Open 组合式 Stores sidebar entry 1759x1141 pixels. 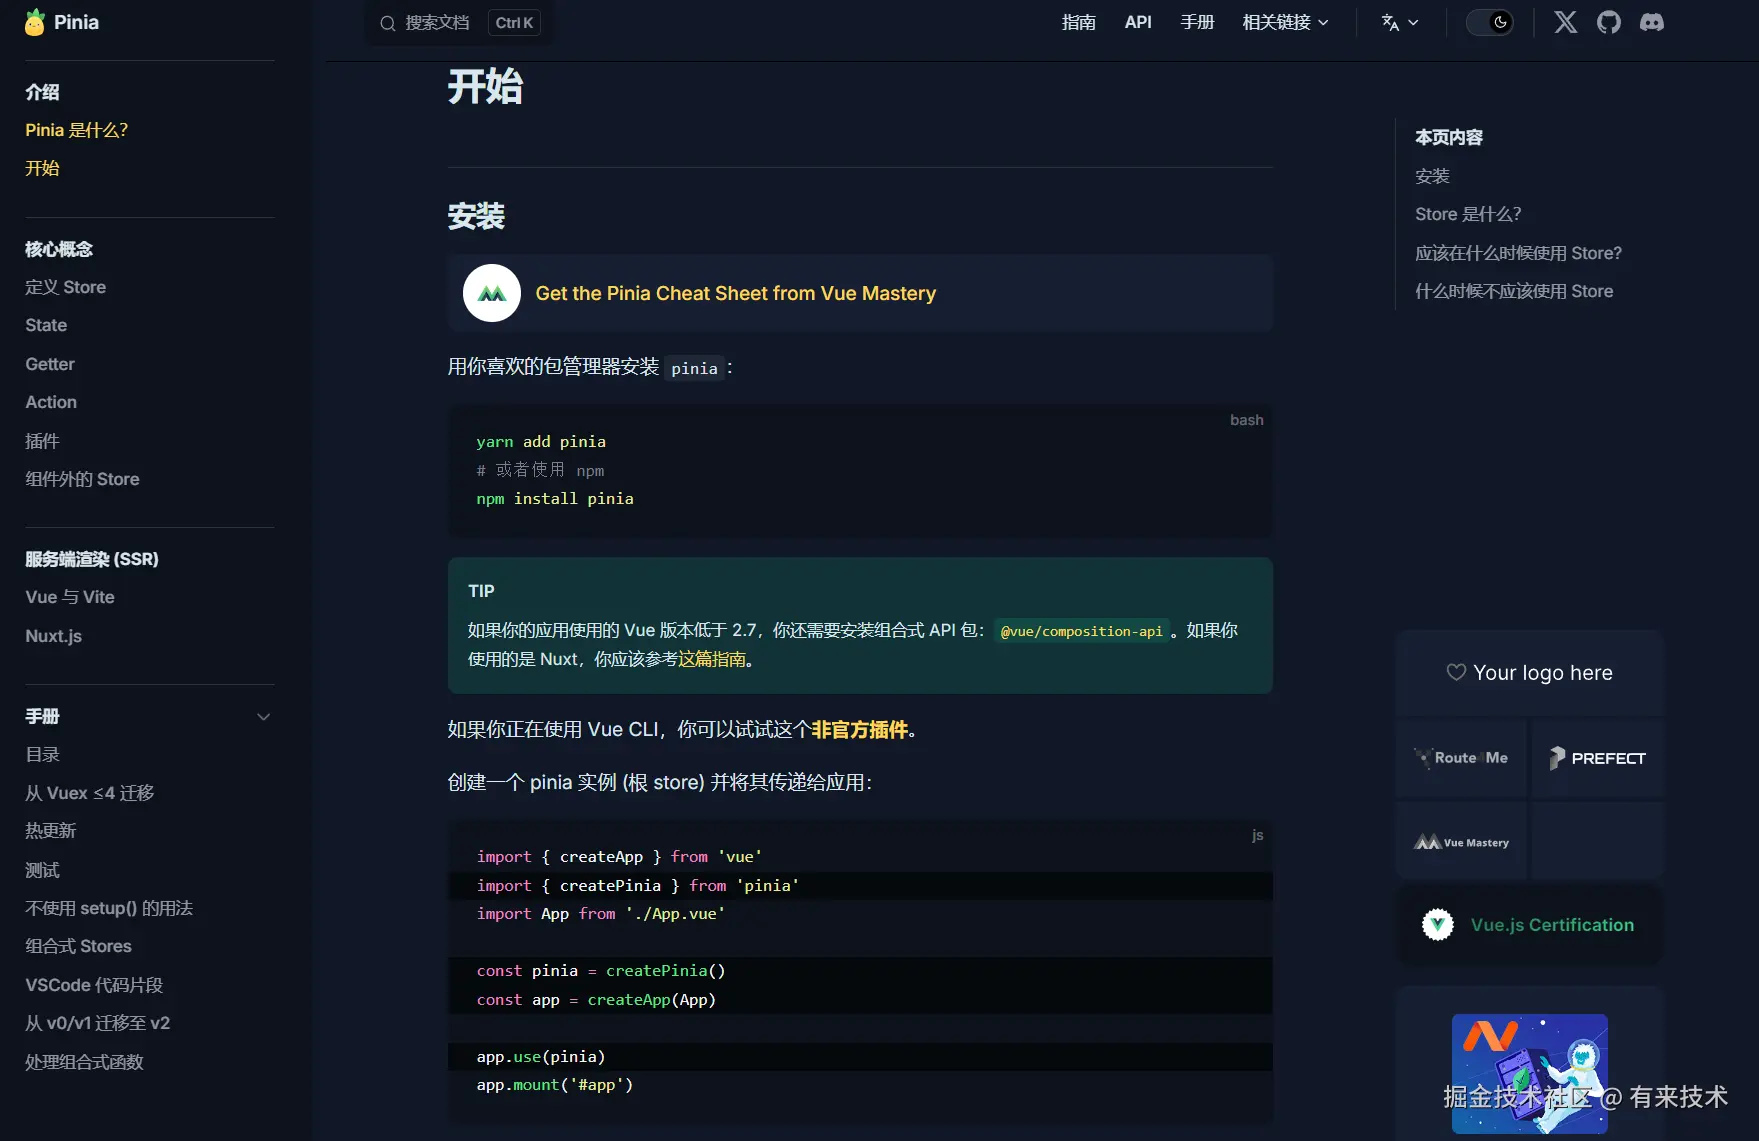(x=78, y=946)
